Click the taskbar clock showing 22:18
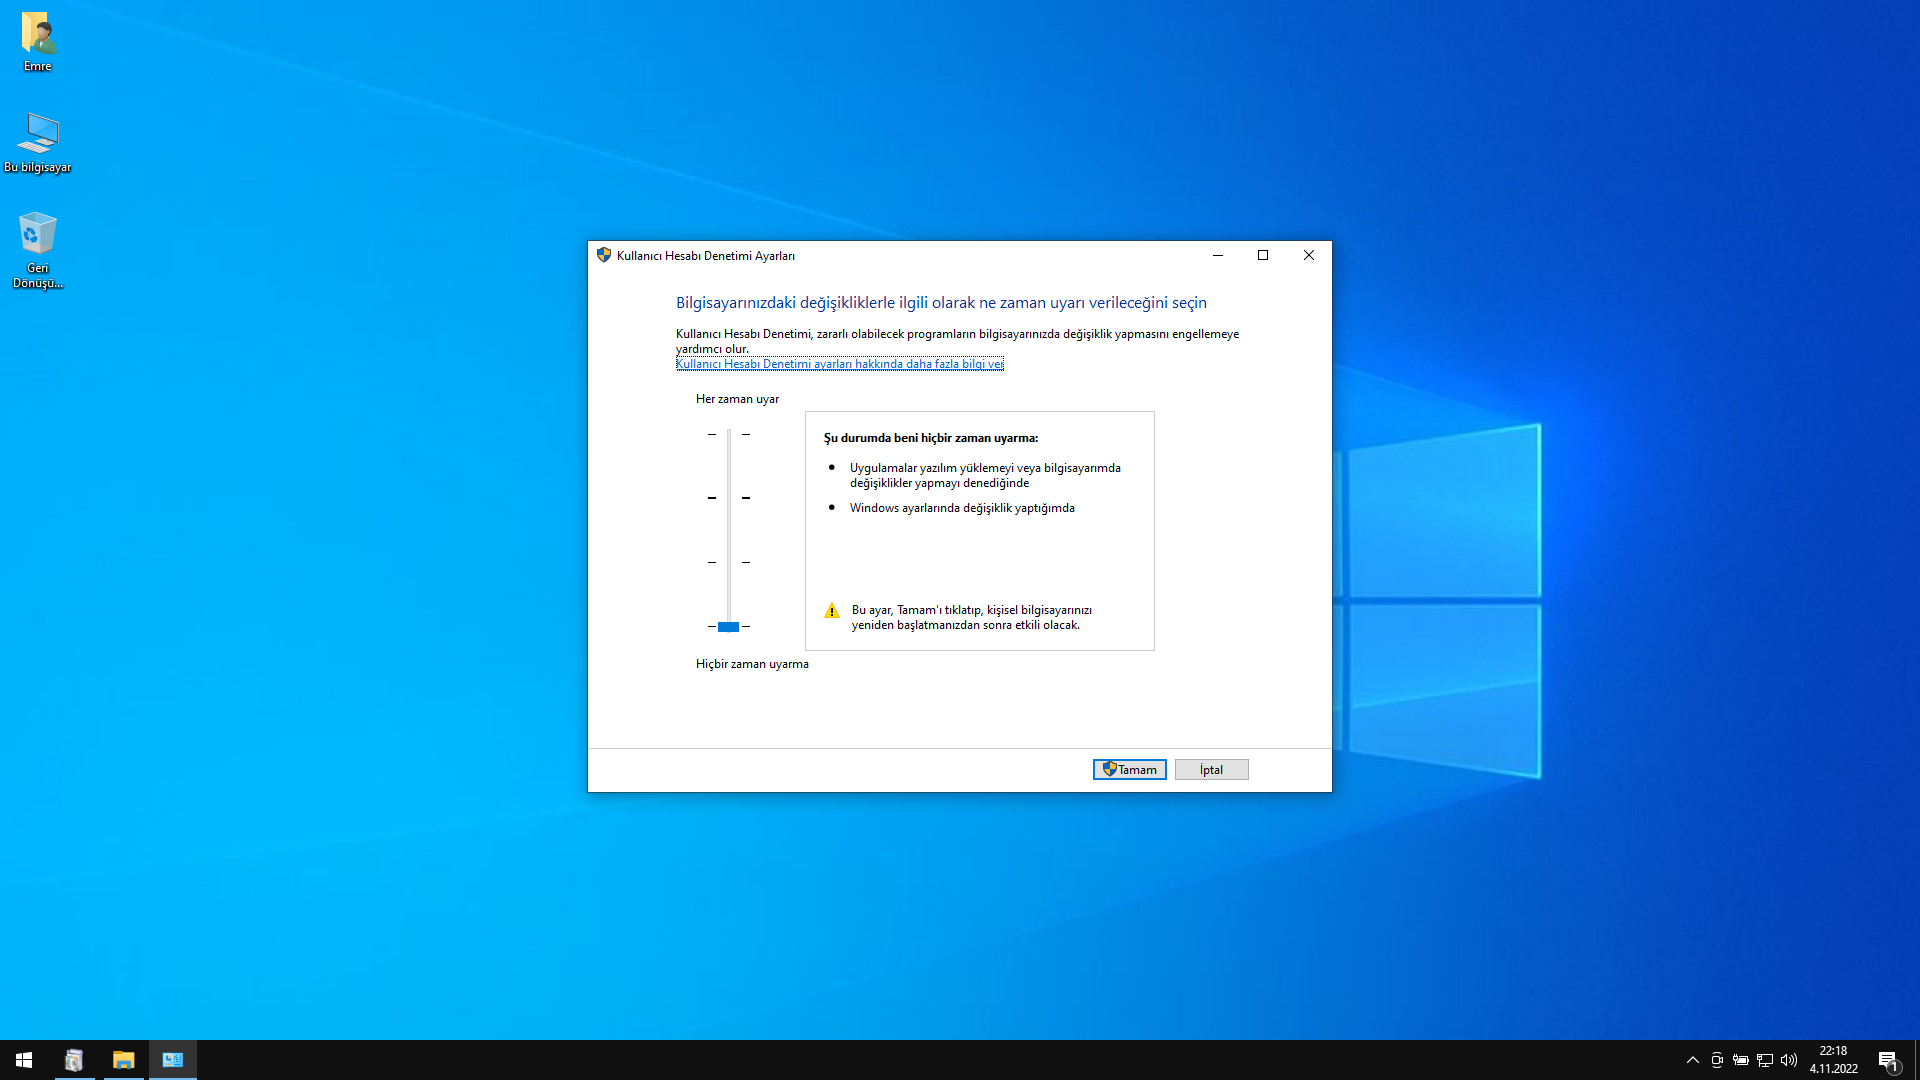 pos(1833,1060)
